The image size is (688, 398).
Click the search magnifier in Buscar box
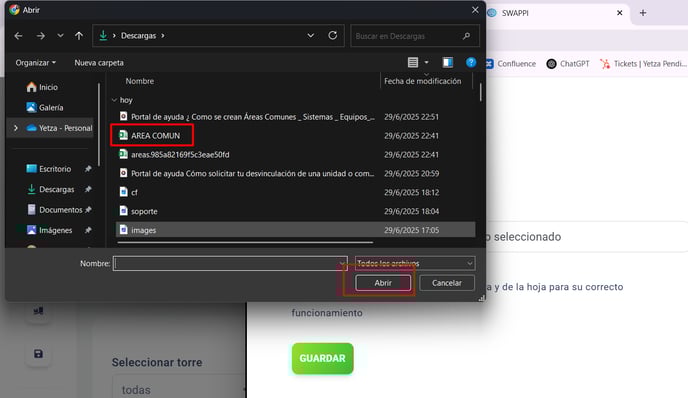466,36
